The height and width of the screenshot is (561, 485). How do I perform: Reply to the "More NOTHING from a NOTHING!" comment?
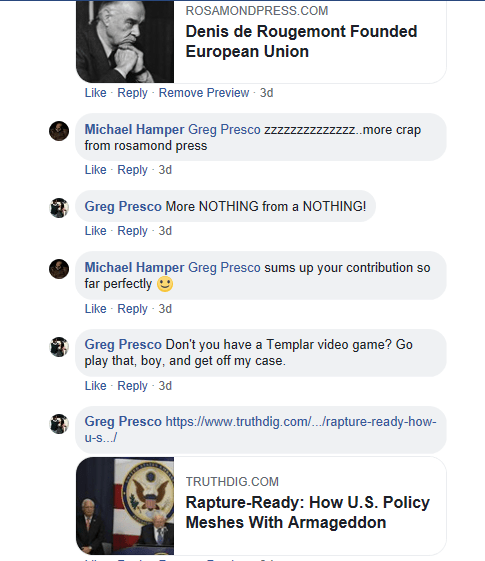pos(132,231)
